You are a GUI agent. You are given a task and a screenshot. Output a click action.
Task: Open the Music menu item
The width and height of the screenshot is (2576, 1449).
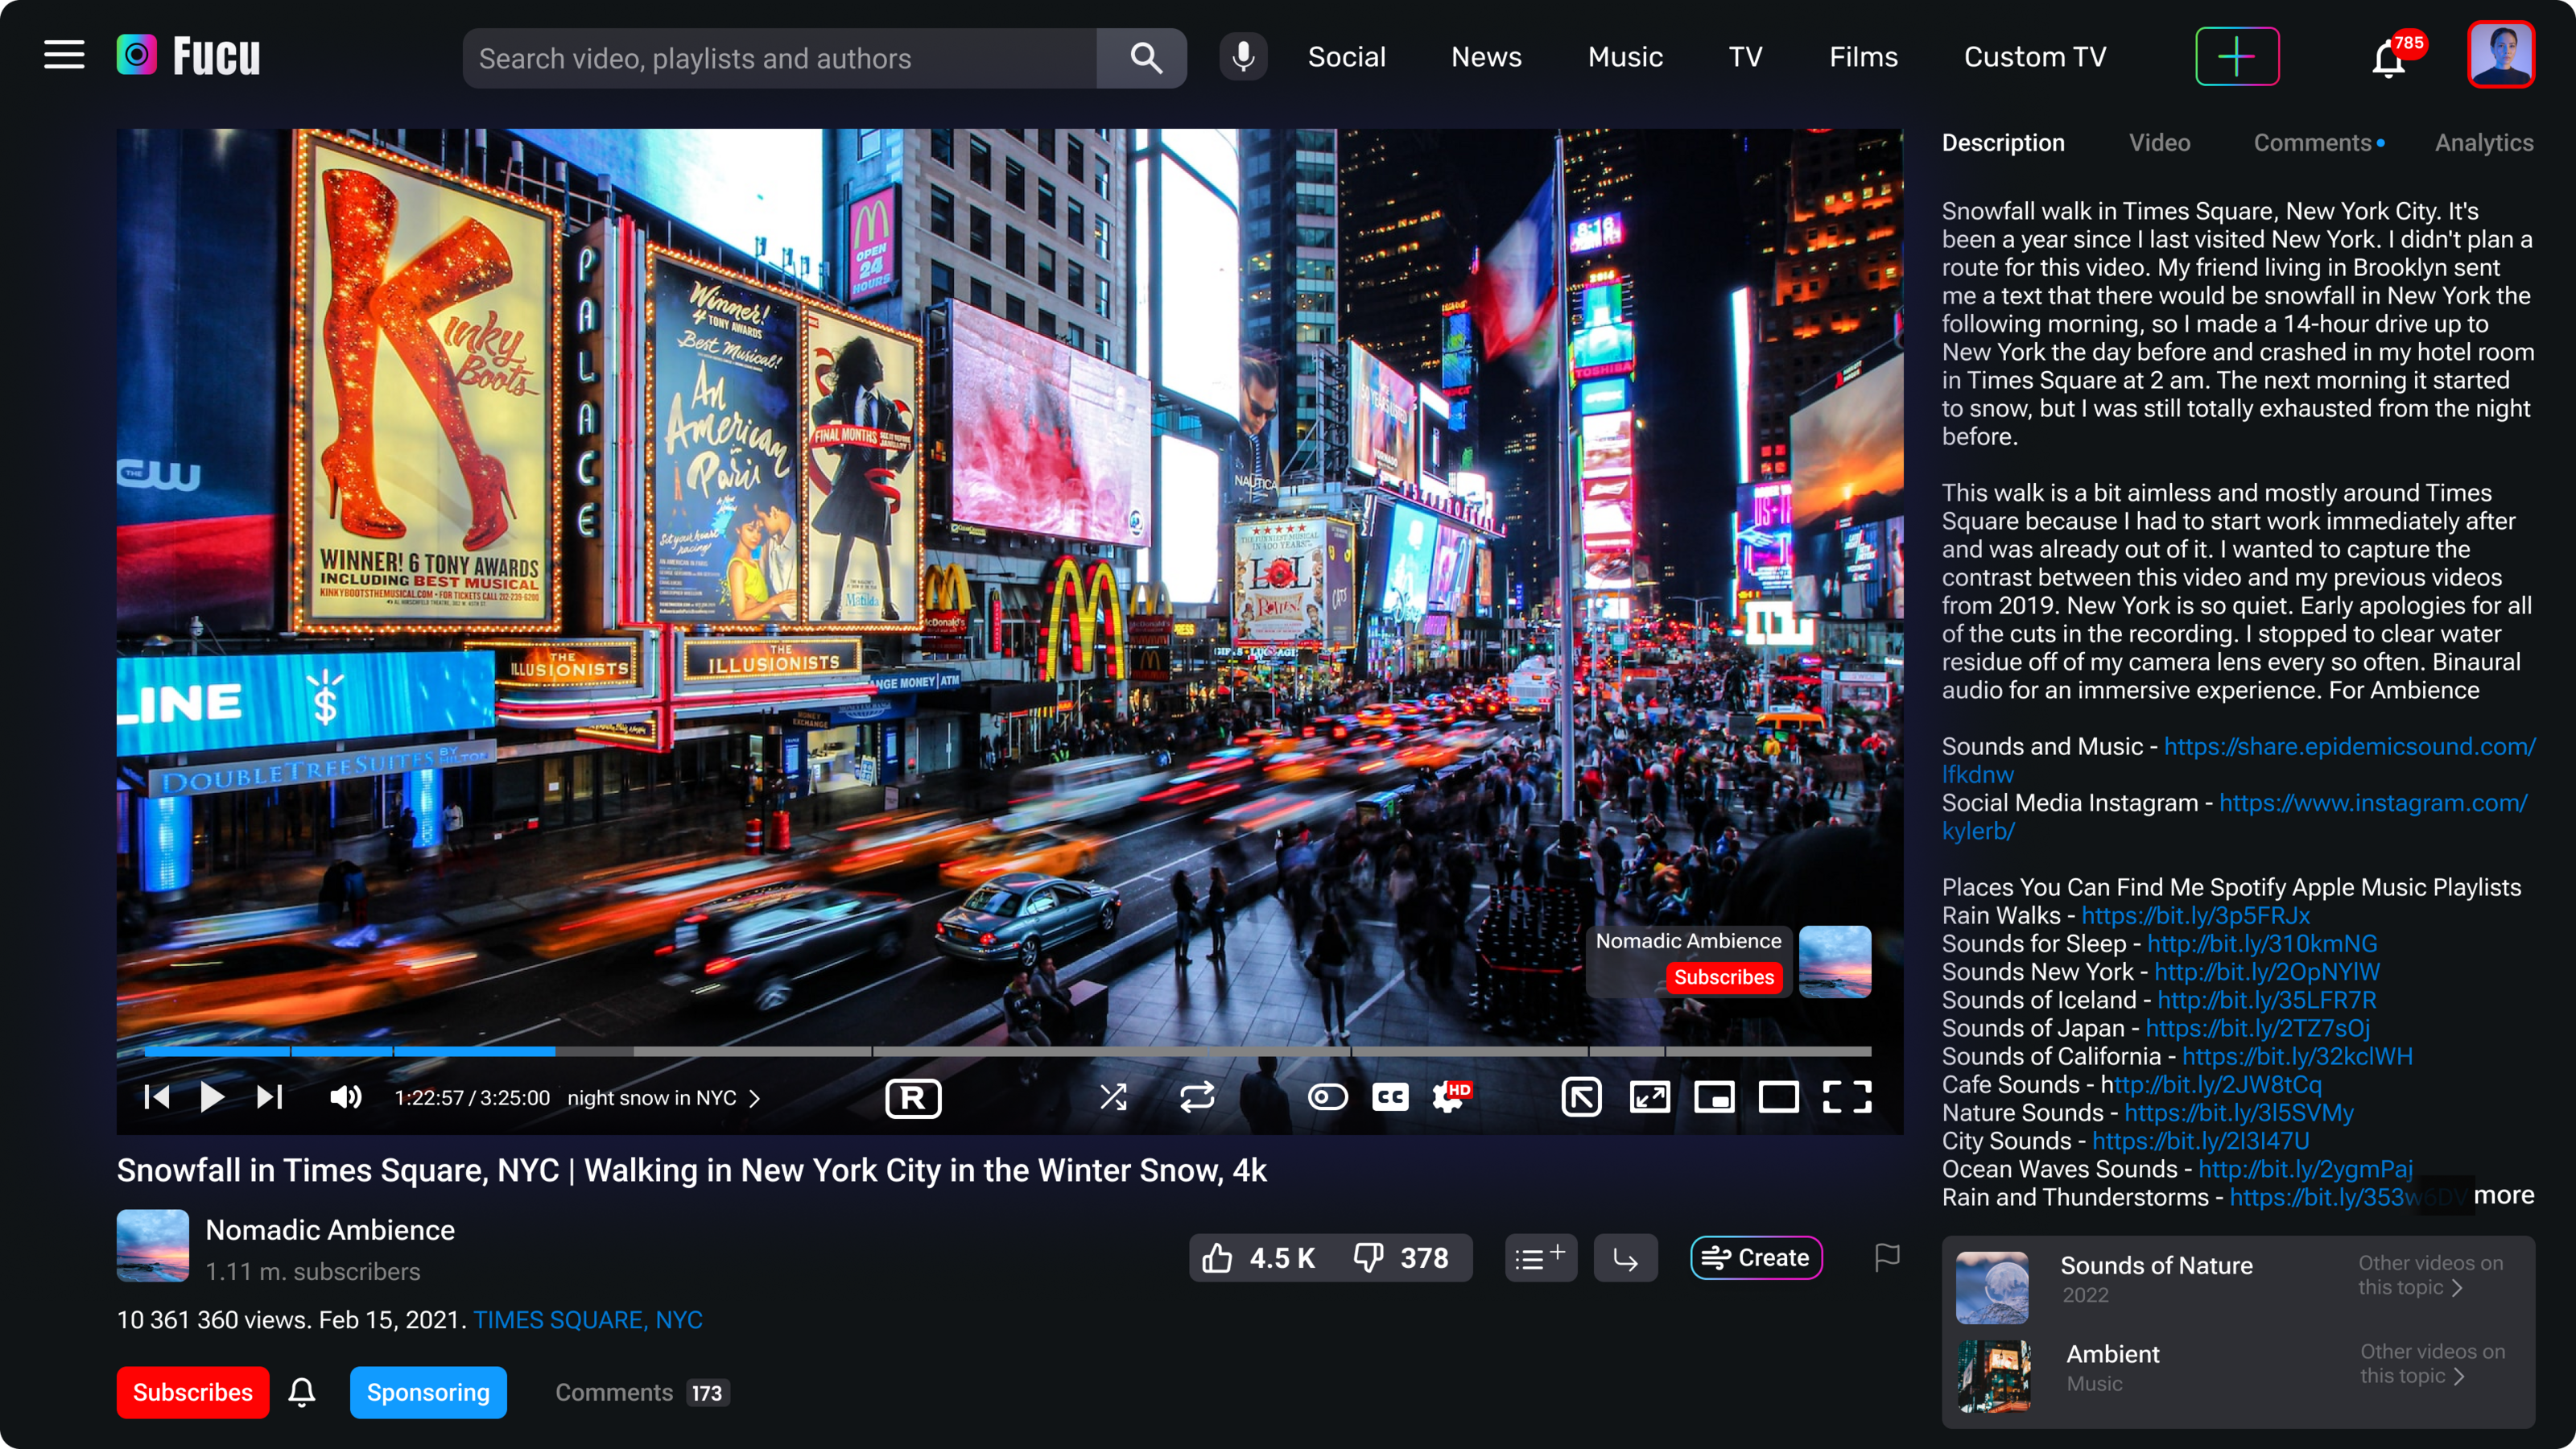tap(1625, 57)
